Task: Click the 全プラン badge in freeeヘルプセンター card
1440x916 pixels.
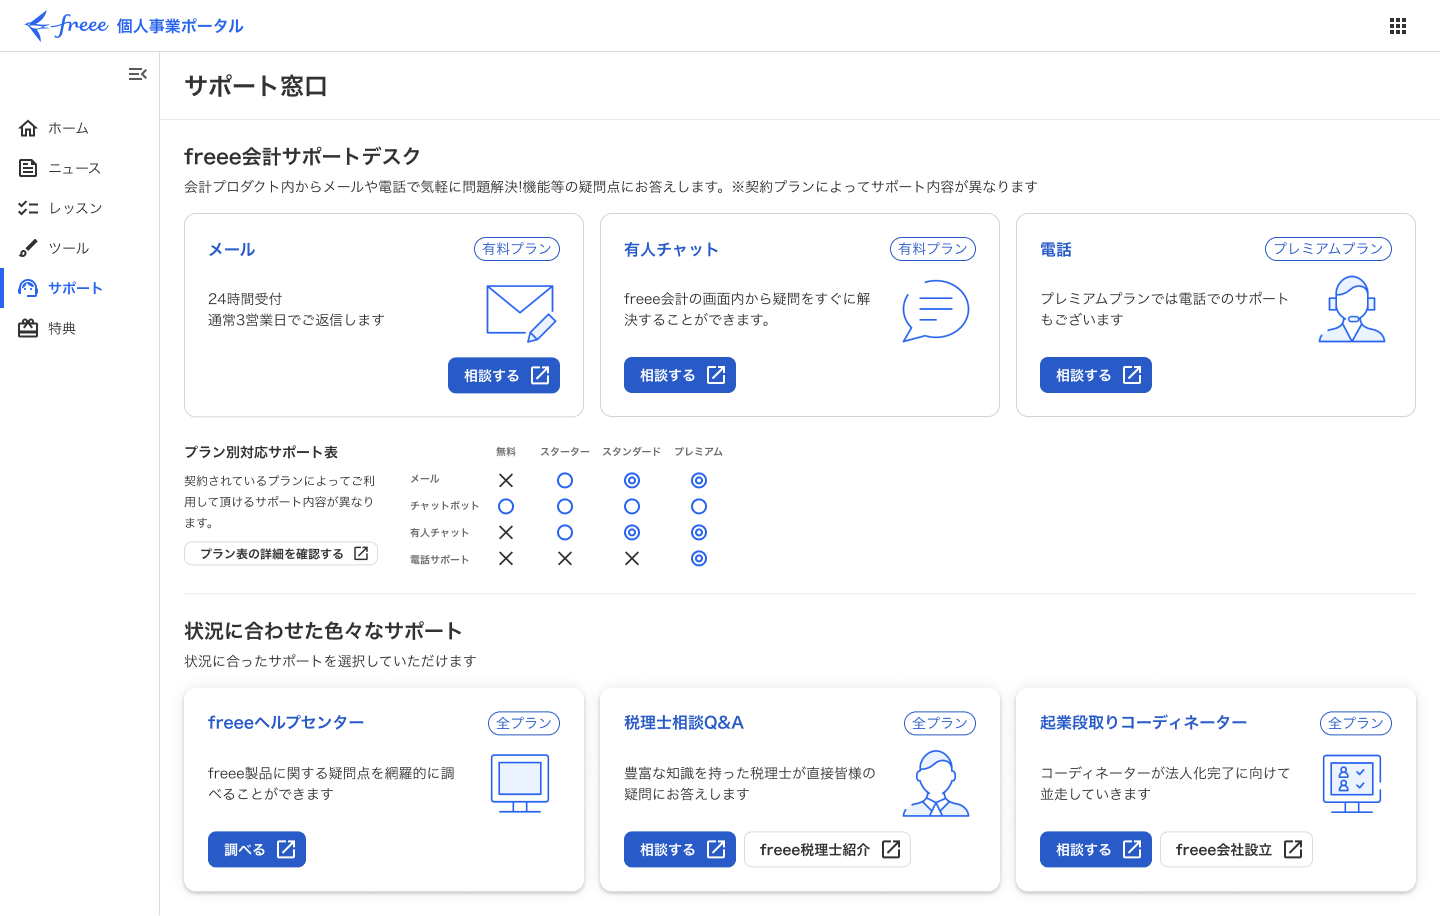Action: coord(524,723)
